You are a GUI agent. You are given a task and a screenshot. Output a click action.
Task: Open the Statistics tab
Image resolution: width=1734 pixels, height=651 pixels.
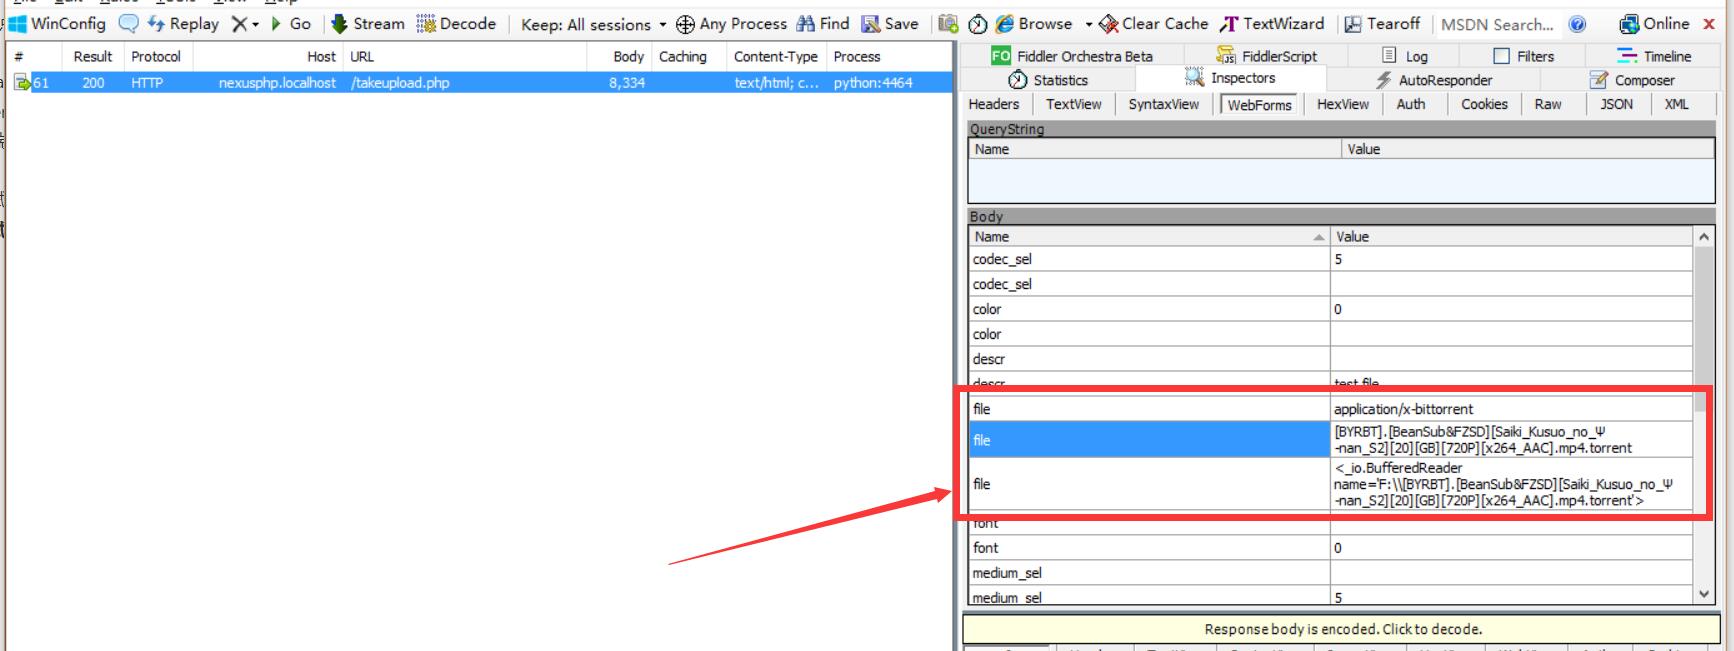tap(1048, 80)
